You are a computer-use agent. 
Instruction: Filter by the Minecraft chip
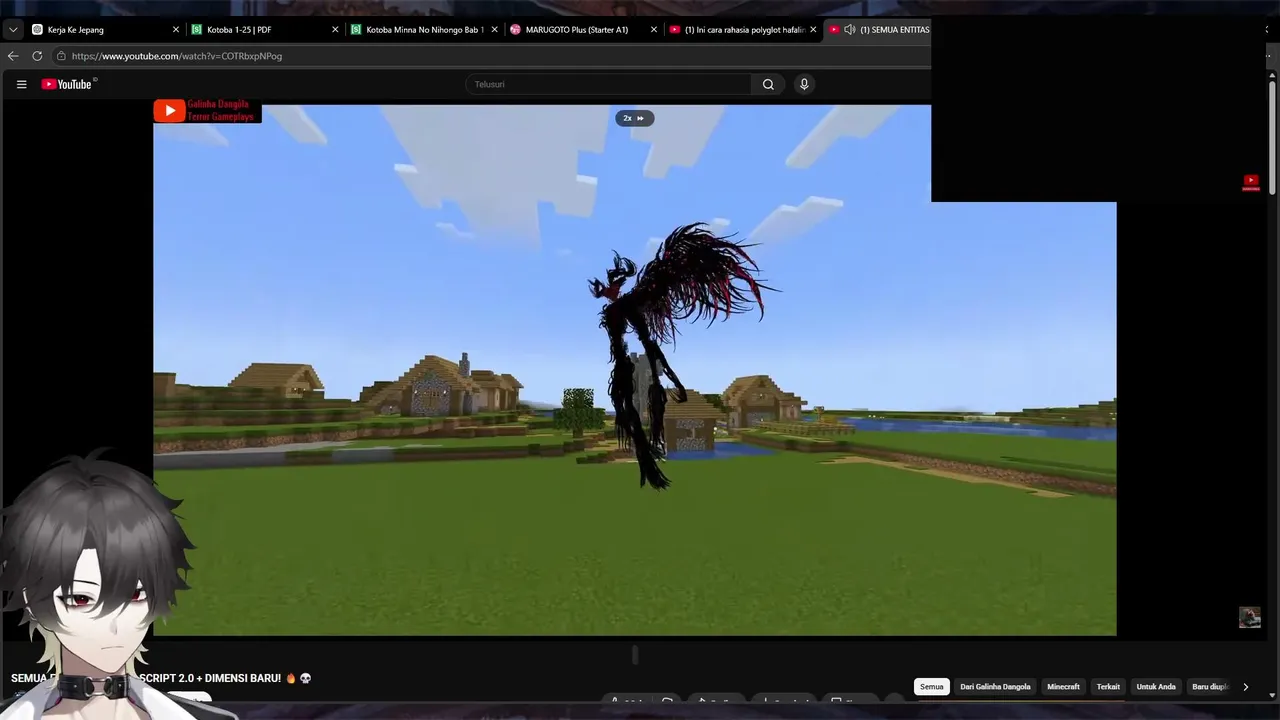(x=1063, y=687)
